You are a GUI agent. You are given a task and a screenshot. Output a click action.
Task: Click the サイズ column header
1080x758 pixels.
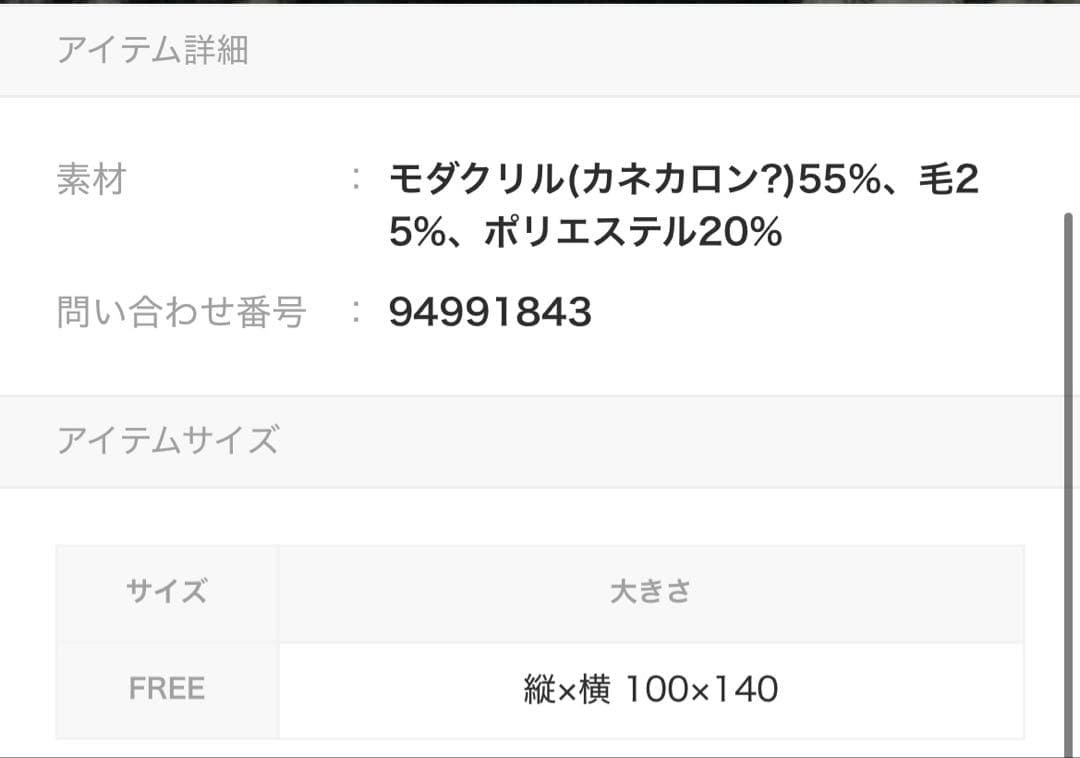click(x=167, y=592)
